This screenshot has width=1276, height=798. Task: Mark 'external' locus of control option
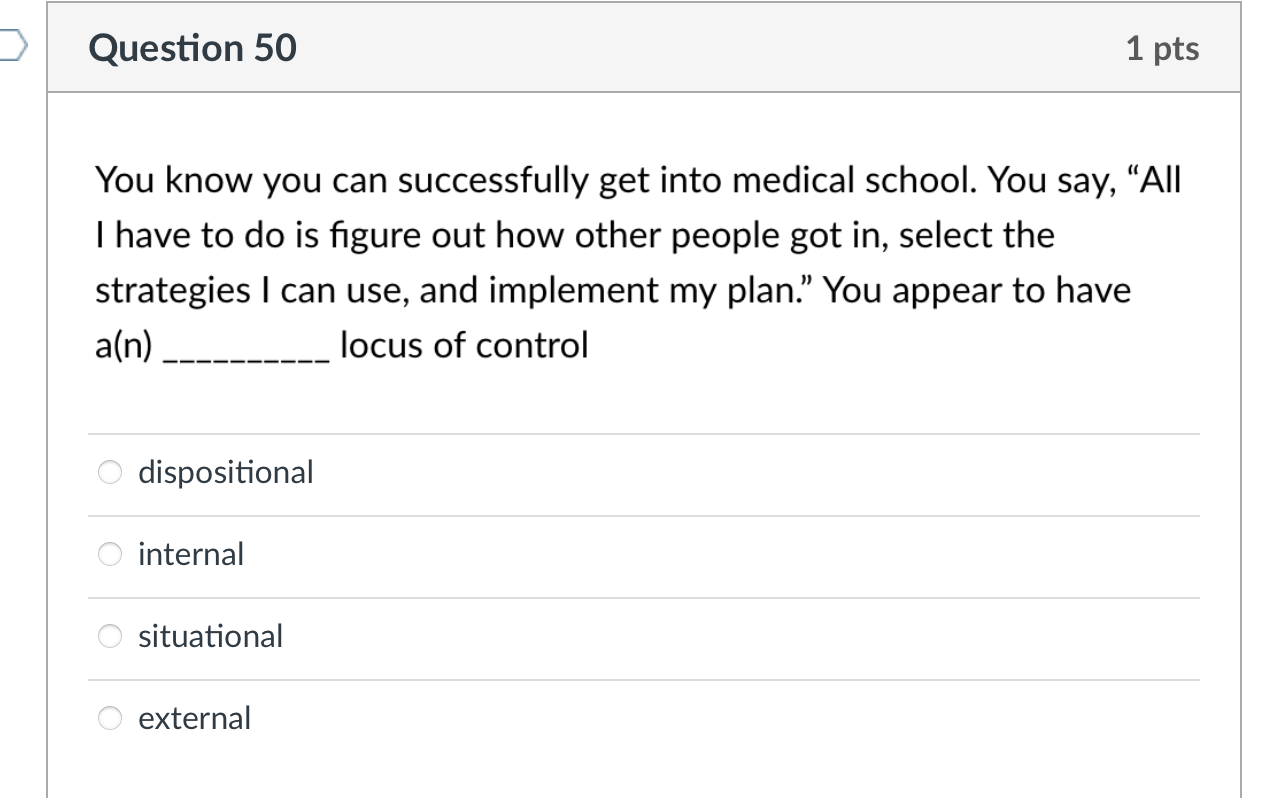108,717
